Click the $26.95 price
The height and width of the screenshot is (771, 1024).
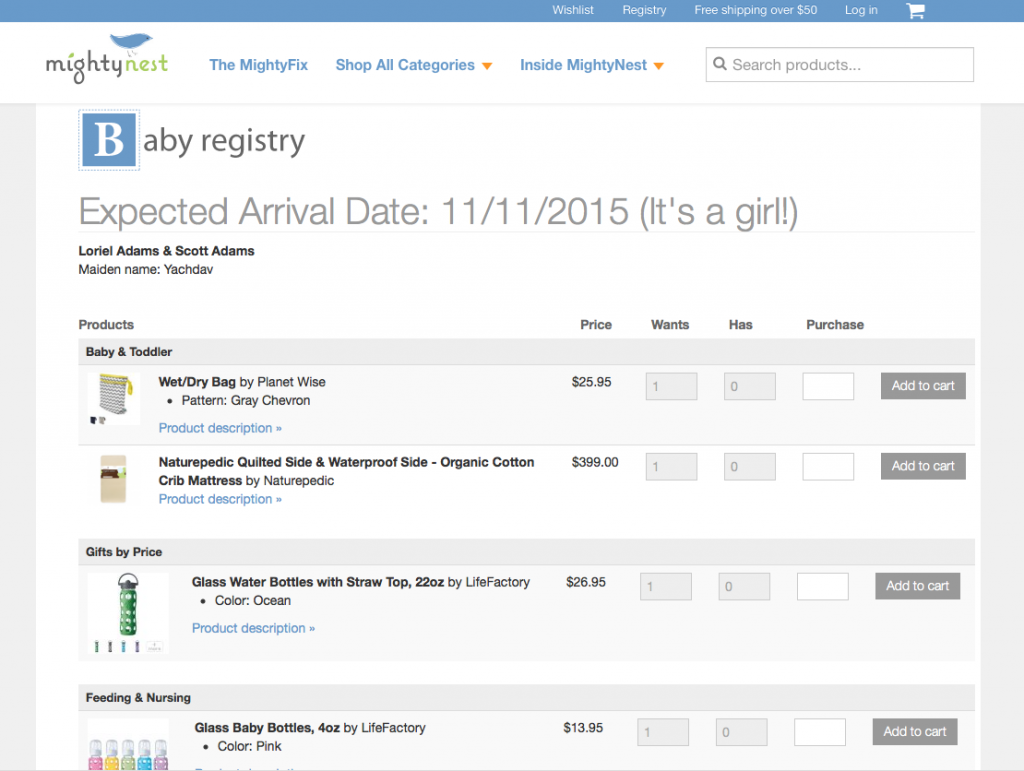[586, 582]
